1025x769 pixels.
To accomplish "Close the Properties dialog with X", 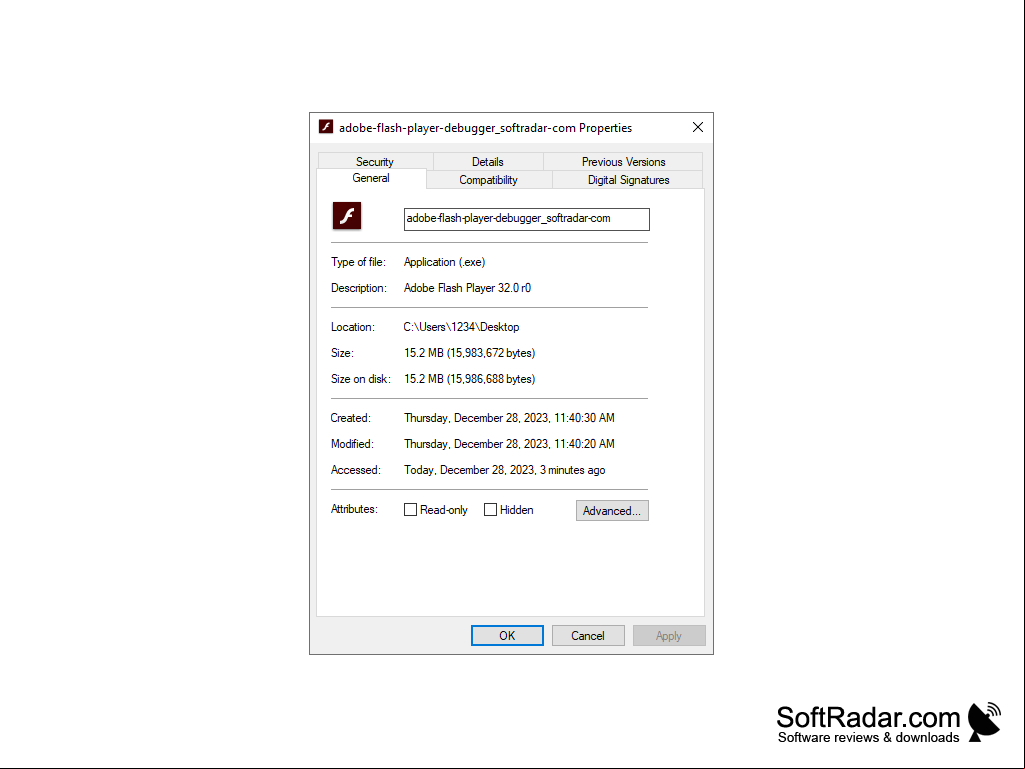I will (x=697, y=128).
